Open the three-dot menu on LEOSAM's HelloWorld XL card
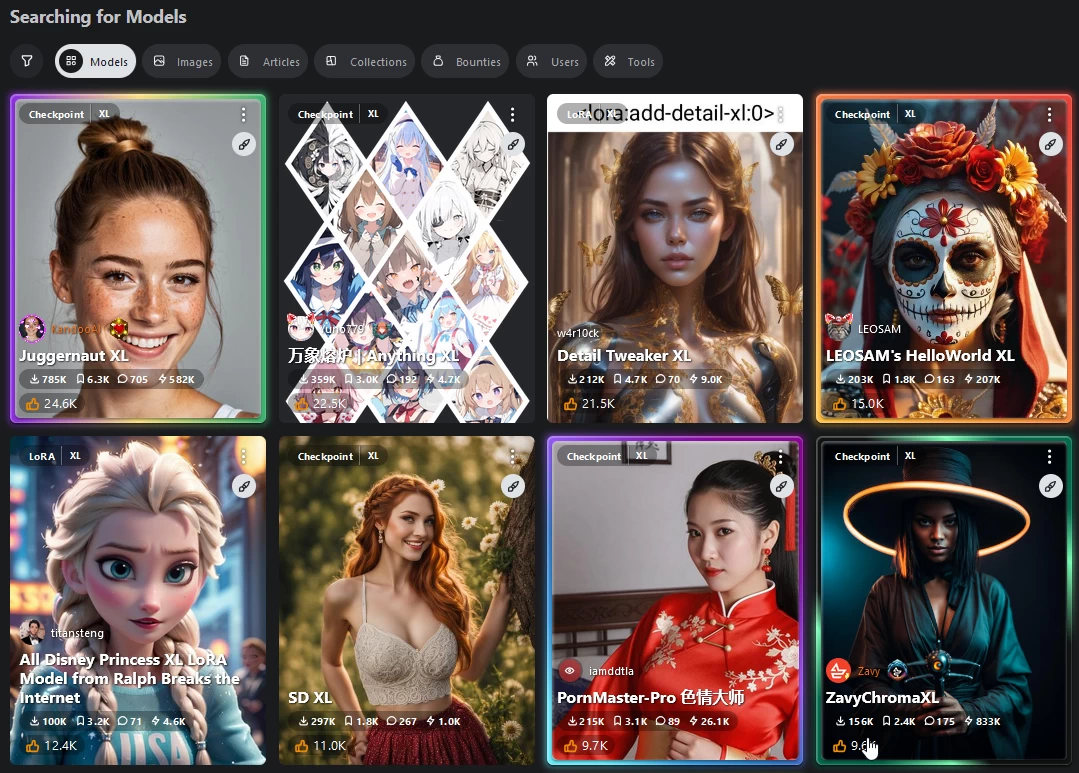The height and width of the screenshot is (773, 1079). [1049, 114]
